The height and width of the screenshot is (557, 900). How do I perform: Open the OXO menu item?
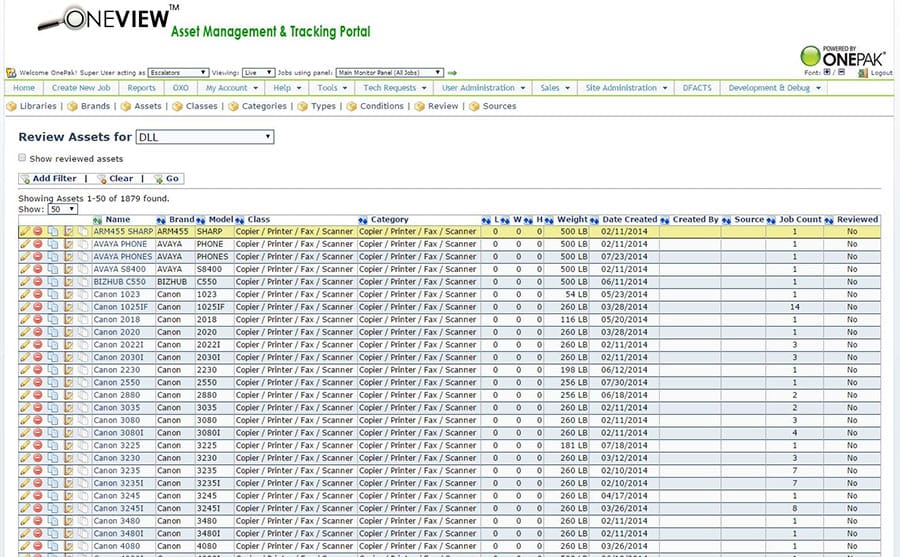tap(181, 88)
